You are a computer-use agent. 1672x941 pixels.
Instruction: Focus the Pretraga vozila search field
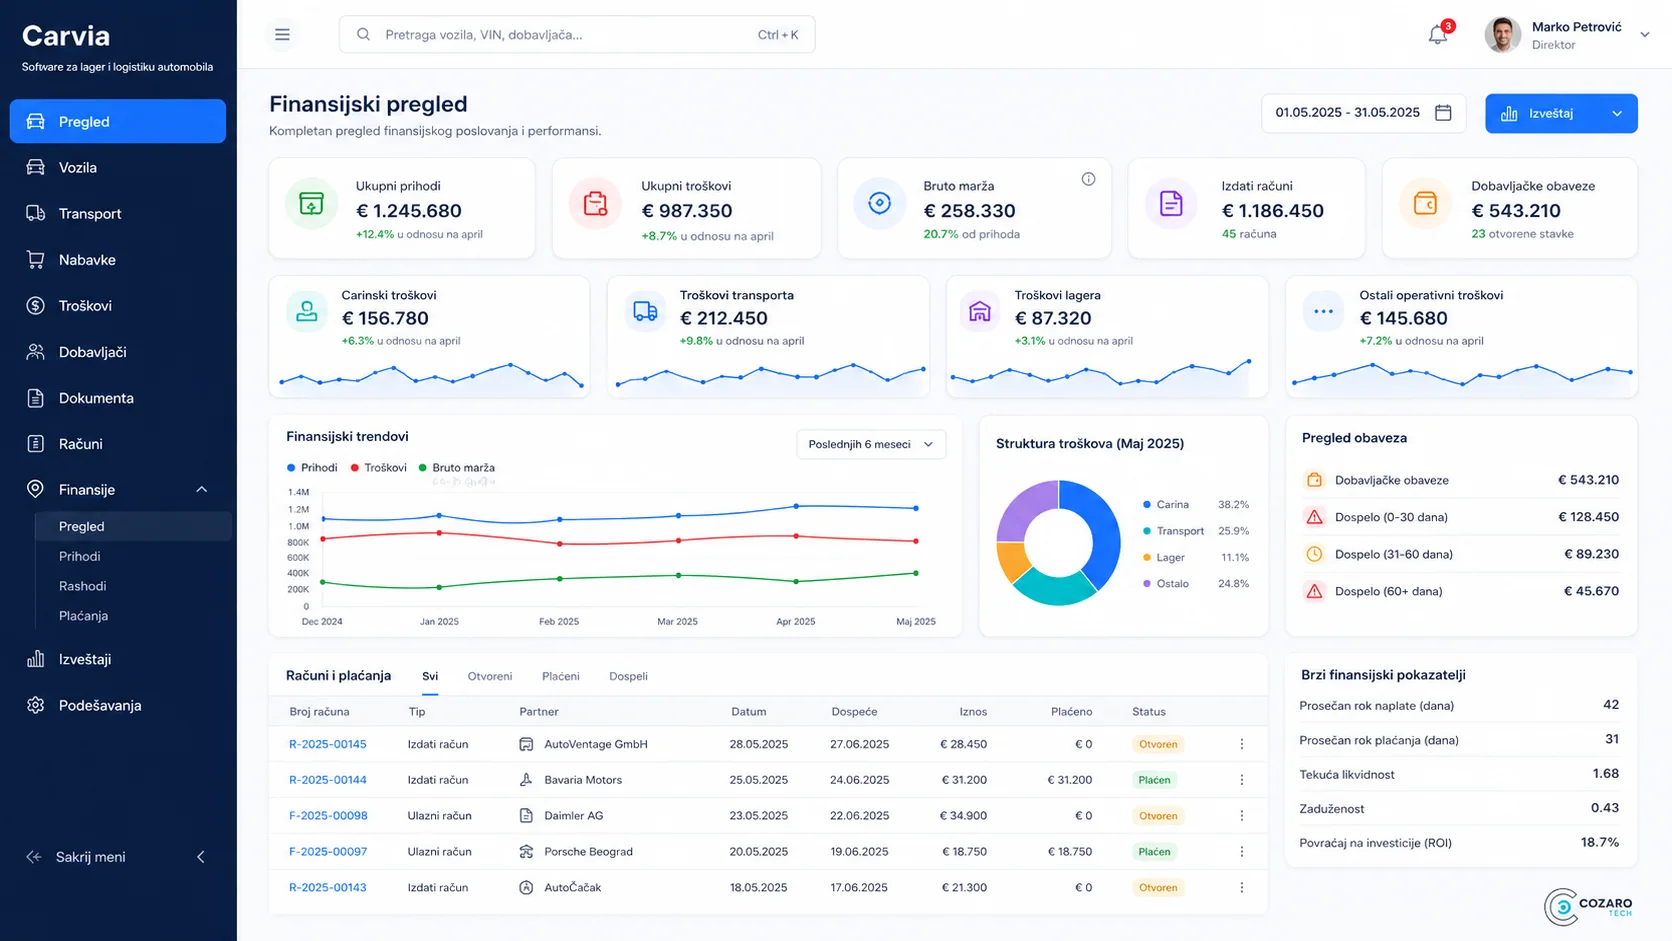tap(577, 34)
